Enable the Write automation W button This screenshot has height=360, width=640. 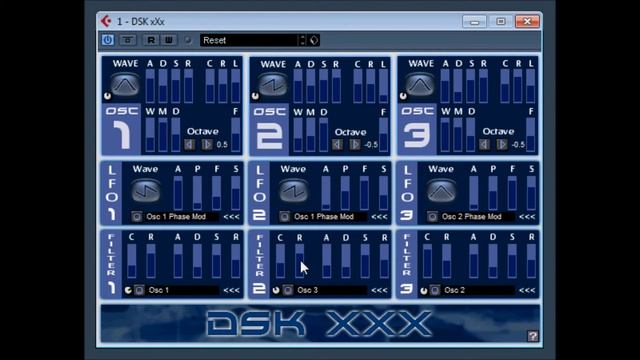tap(168, 40)
